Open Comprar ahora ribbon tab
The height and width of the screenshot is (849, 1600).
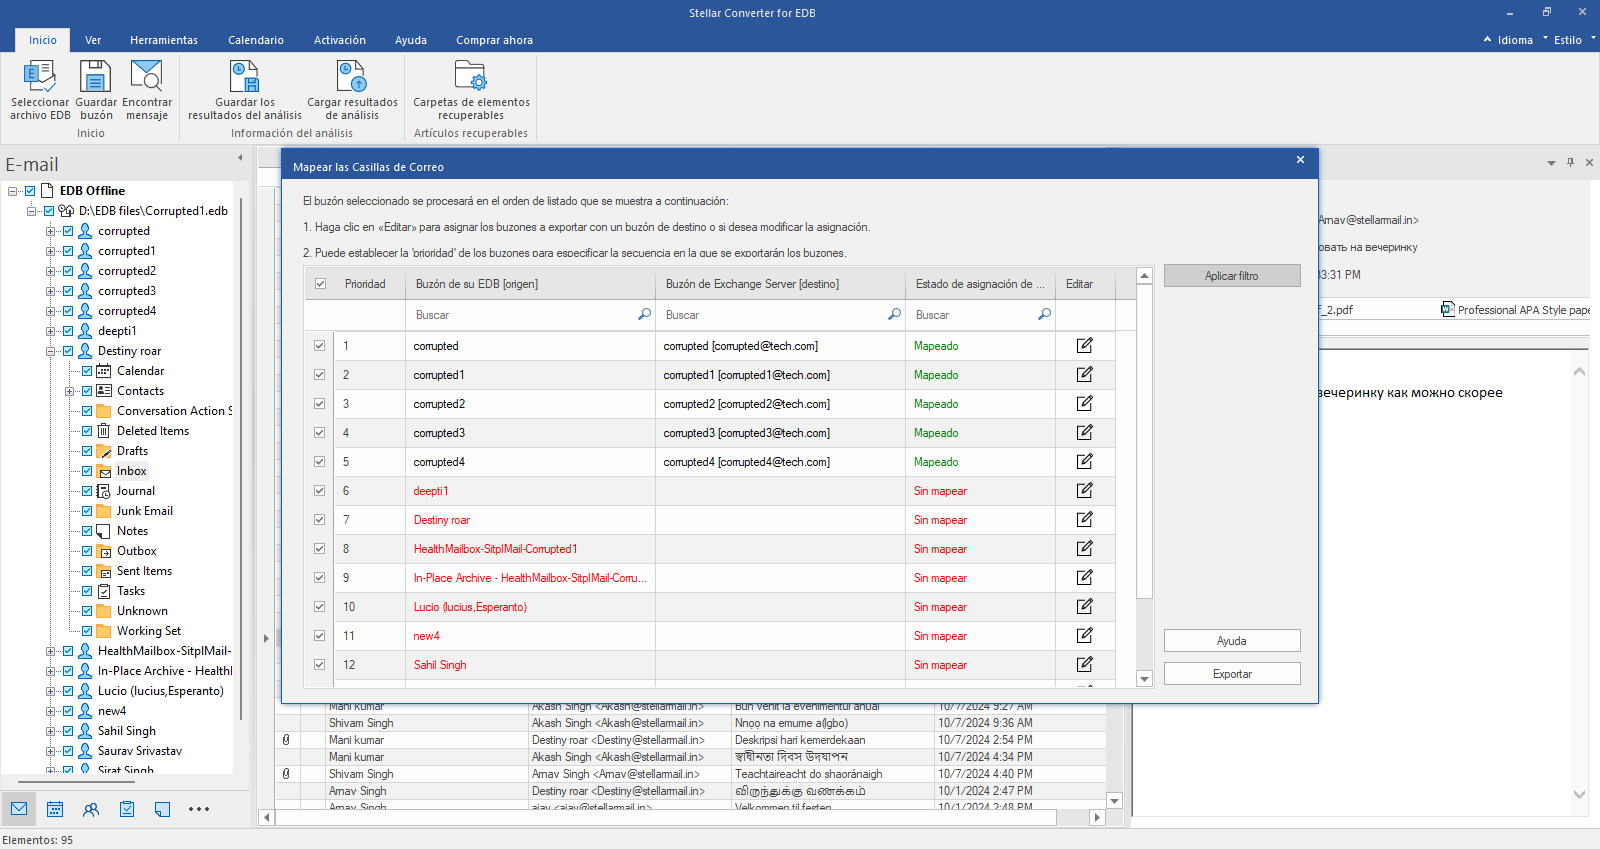click(x=494, y=40)
